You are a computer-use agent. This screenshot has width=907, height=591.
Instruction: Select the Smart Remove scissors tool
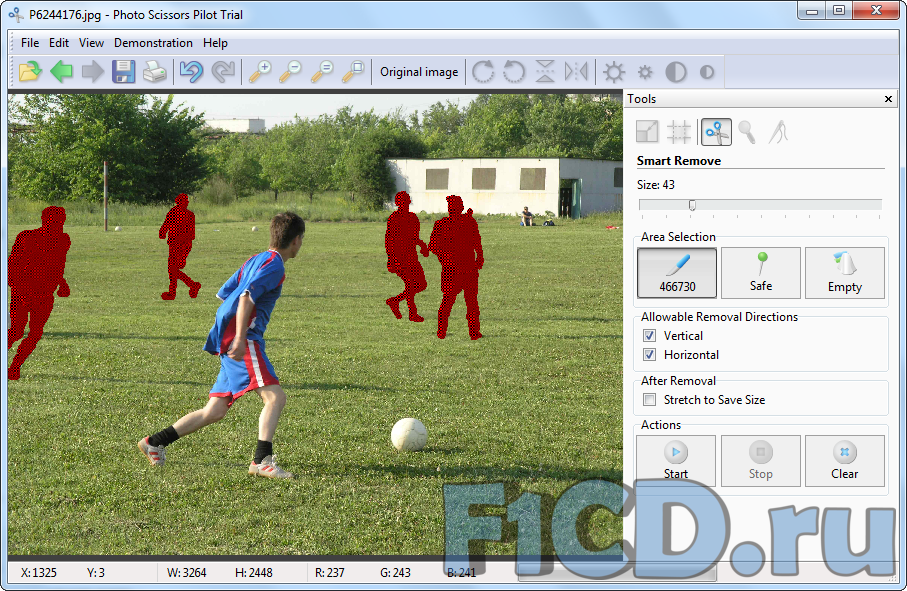pyautogui.click(x=716, y=132)
